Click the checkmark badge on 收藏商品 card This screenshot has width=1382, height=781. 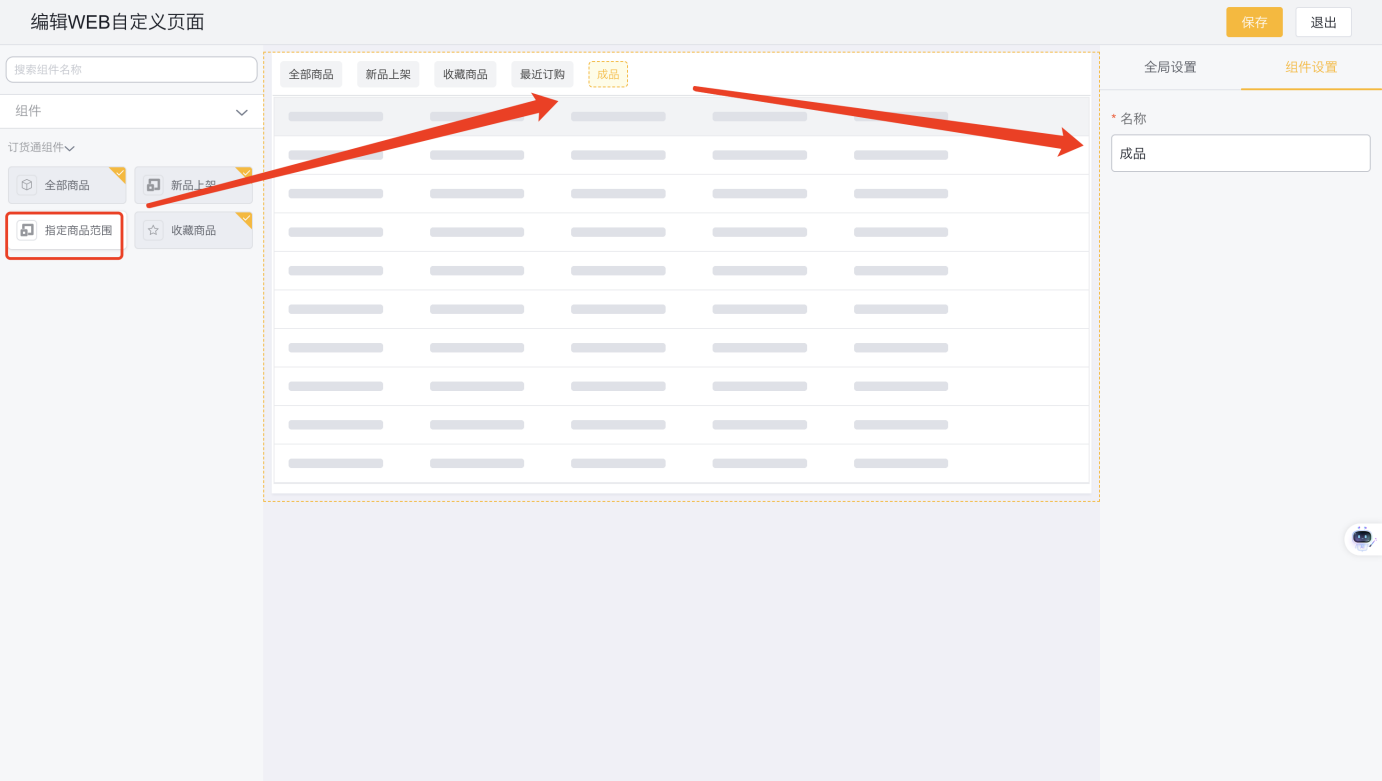245,218
